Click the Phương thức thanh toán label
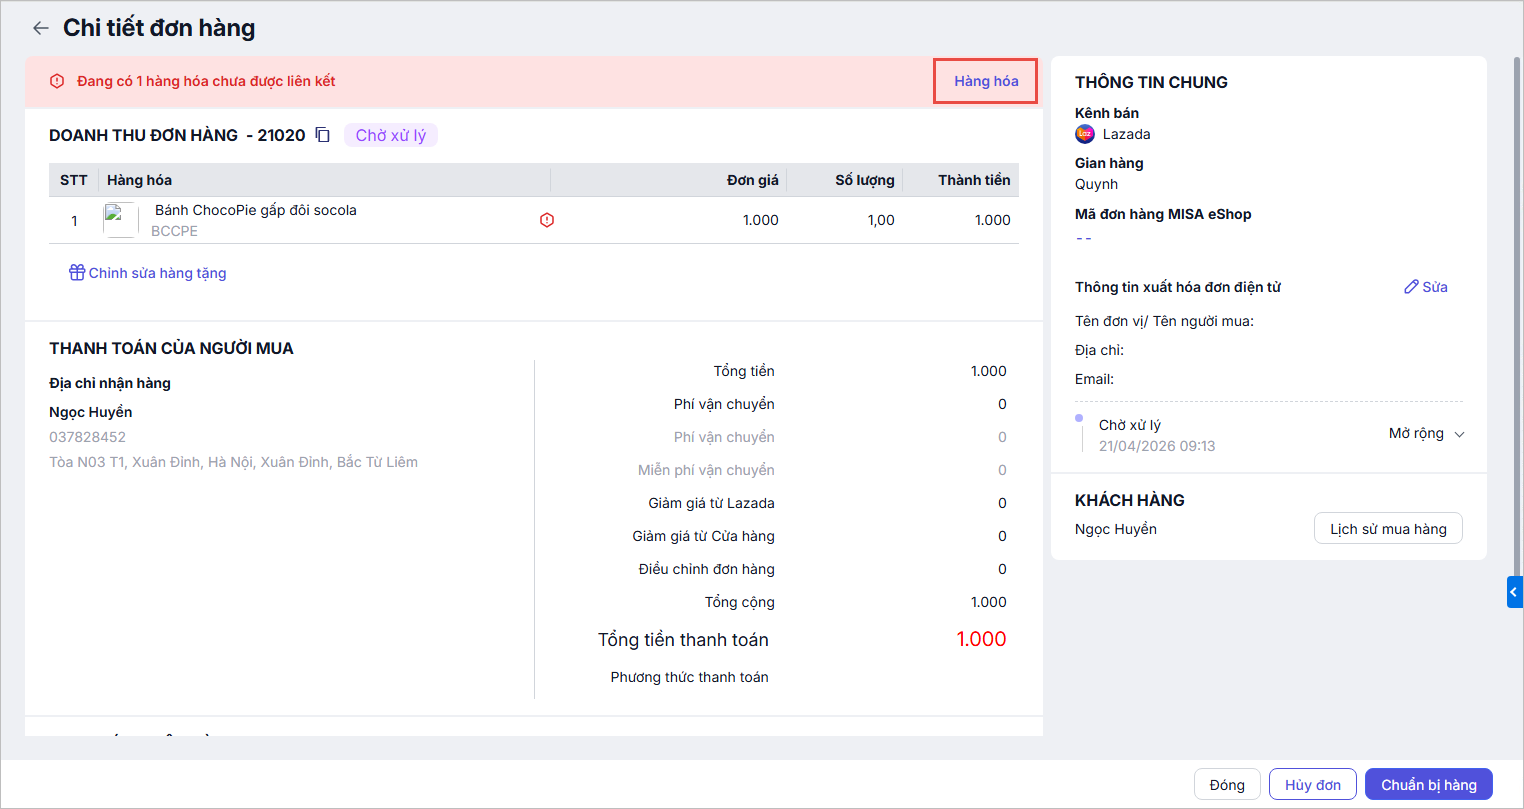Viewport: 1524px width, 809px height. (690, 677)
